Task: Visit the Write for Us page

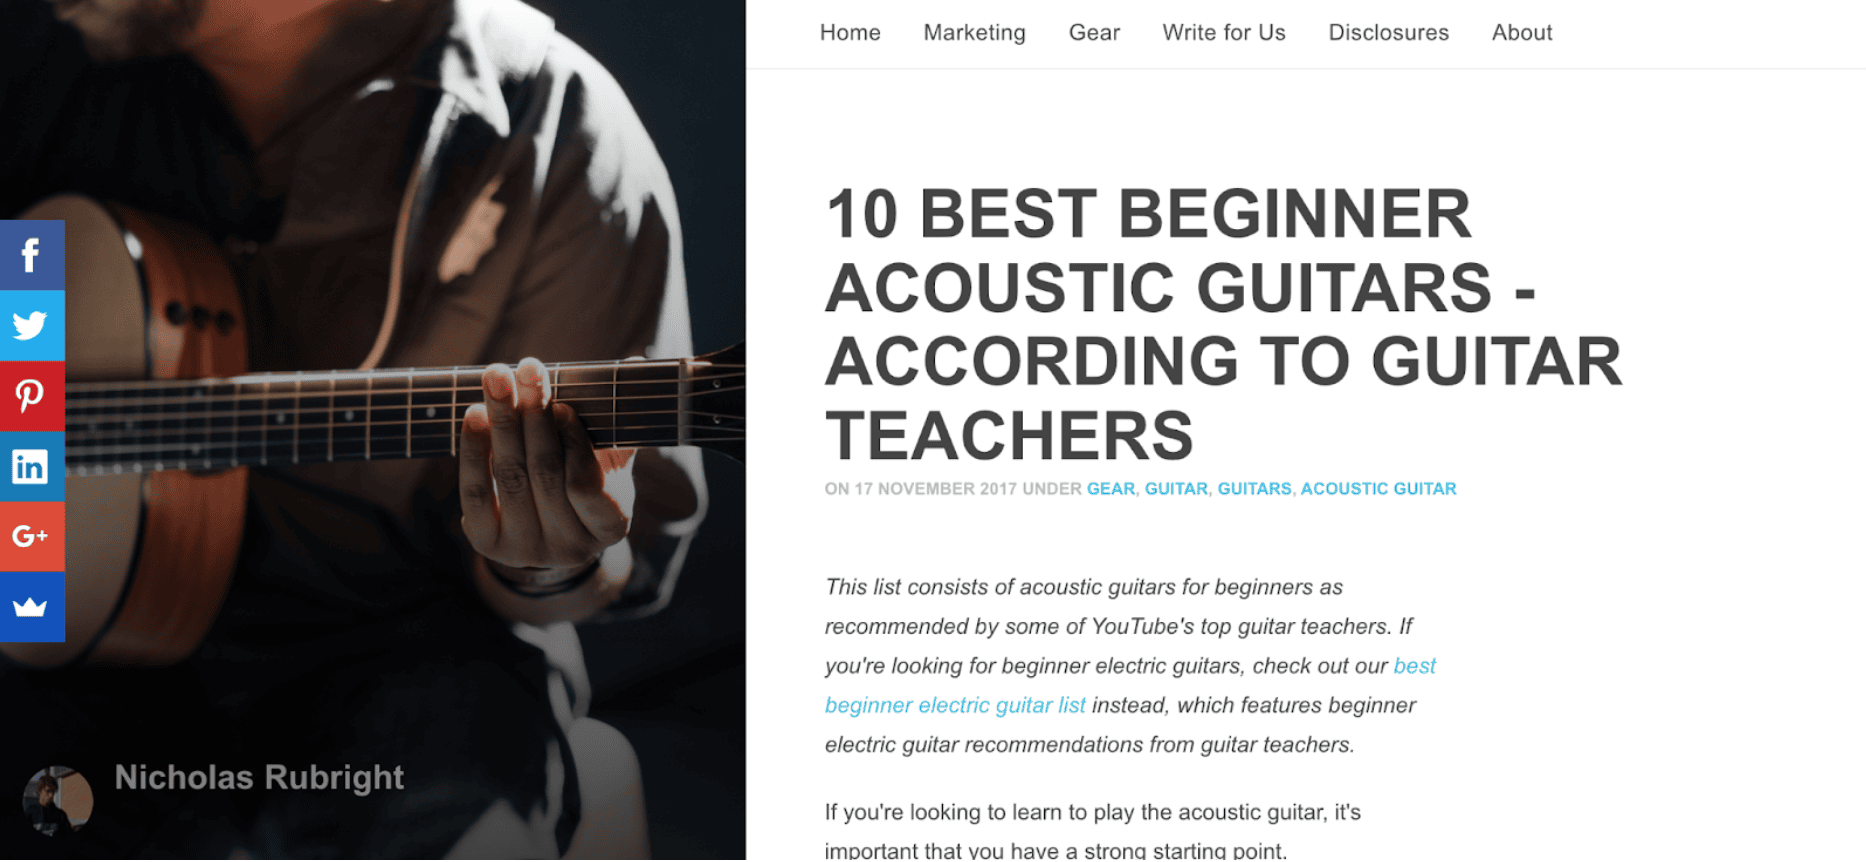Action: click(x=1224, y=33)
